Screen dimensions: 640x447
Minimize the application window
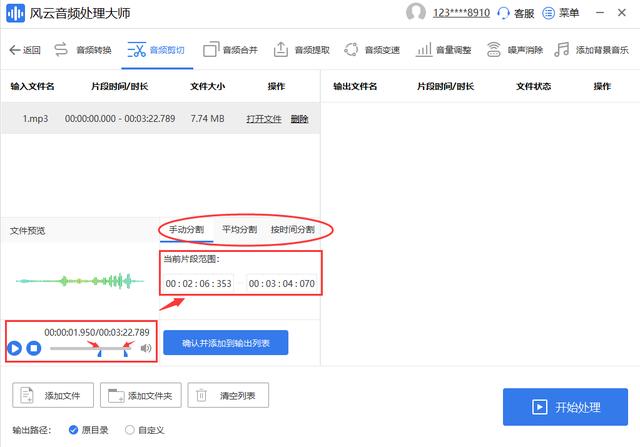tap(600, 13)
